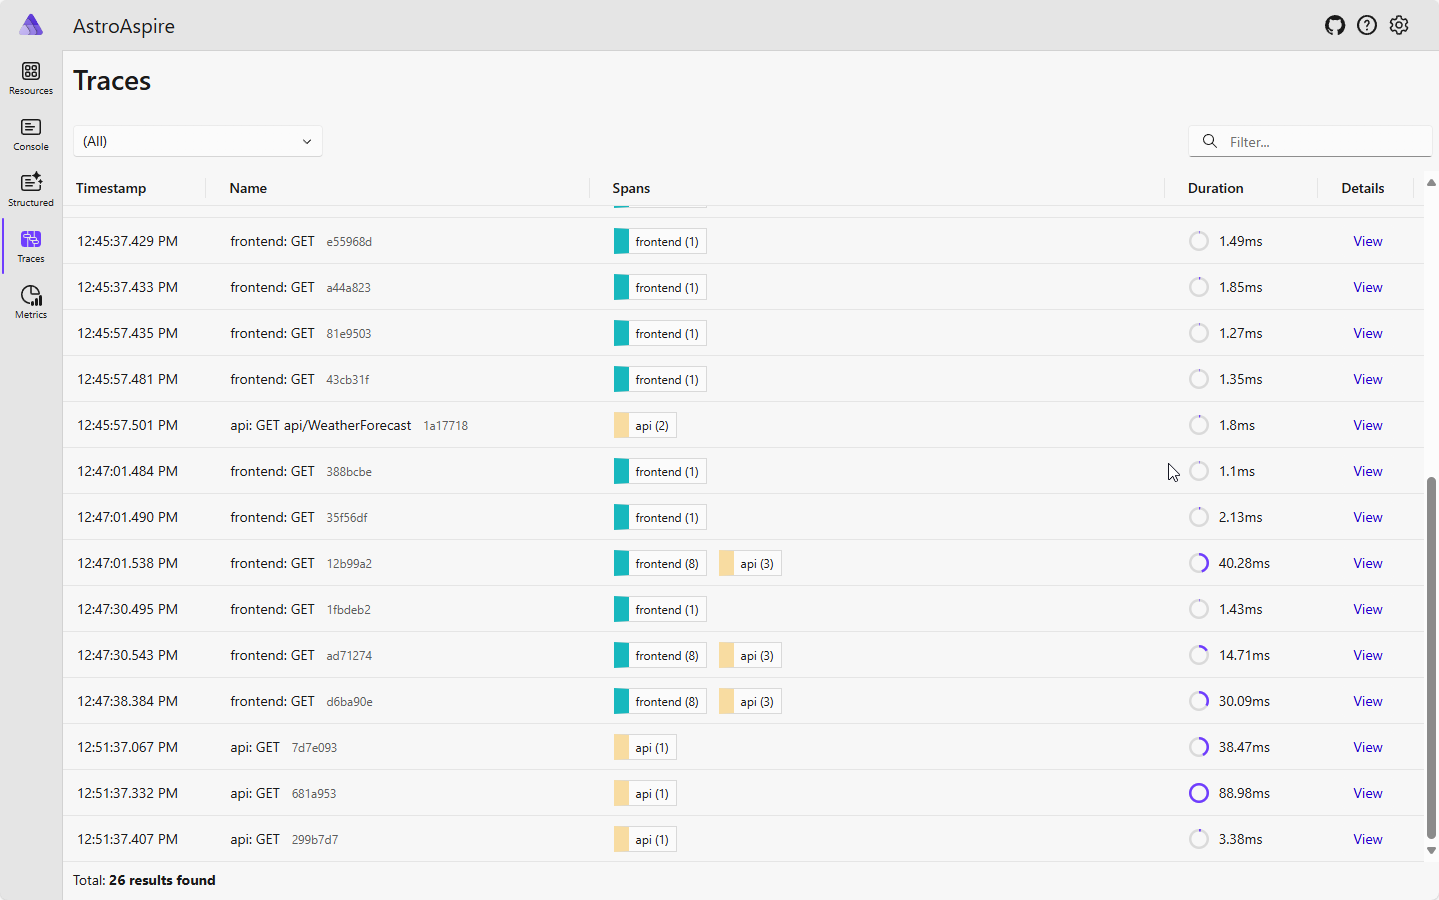Click timestamp 12:51:37.332 PM
This screenshot has height=900, width=1439.
click(127, 793)
